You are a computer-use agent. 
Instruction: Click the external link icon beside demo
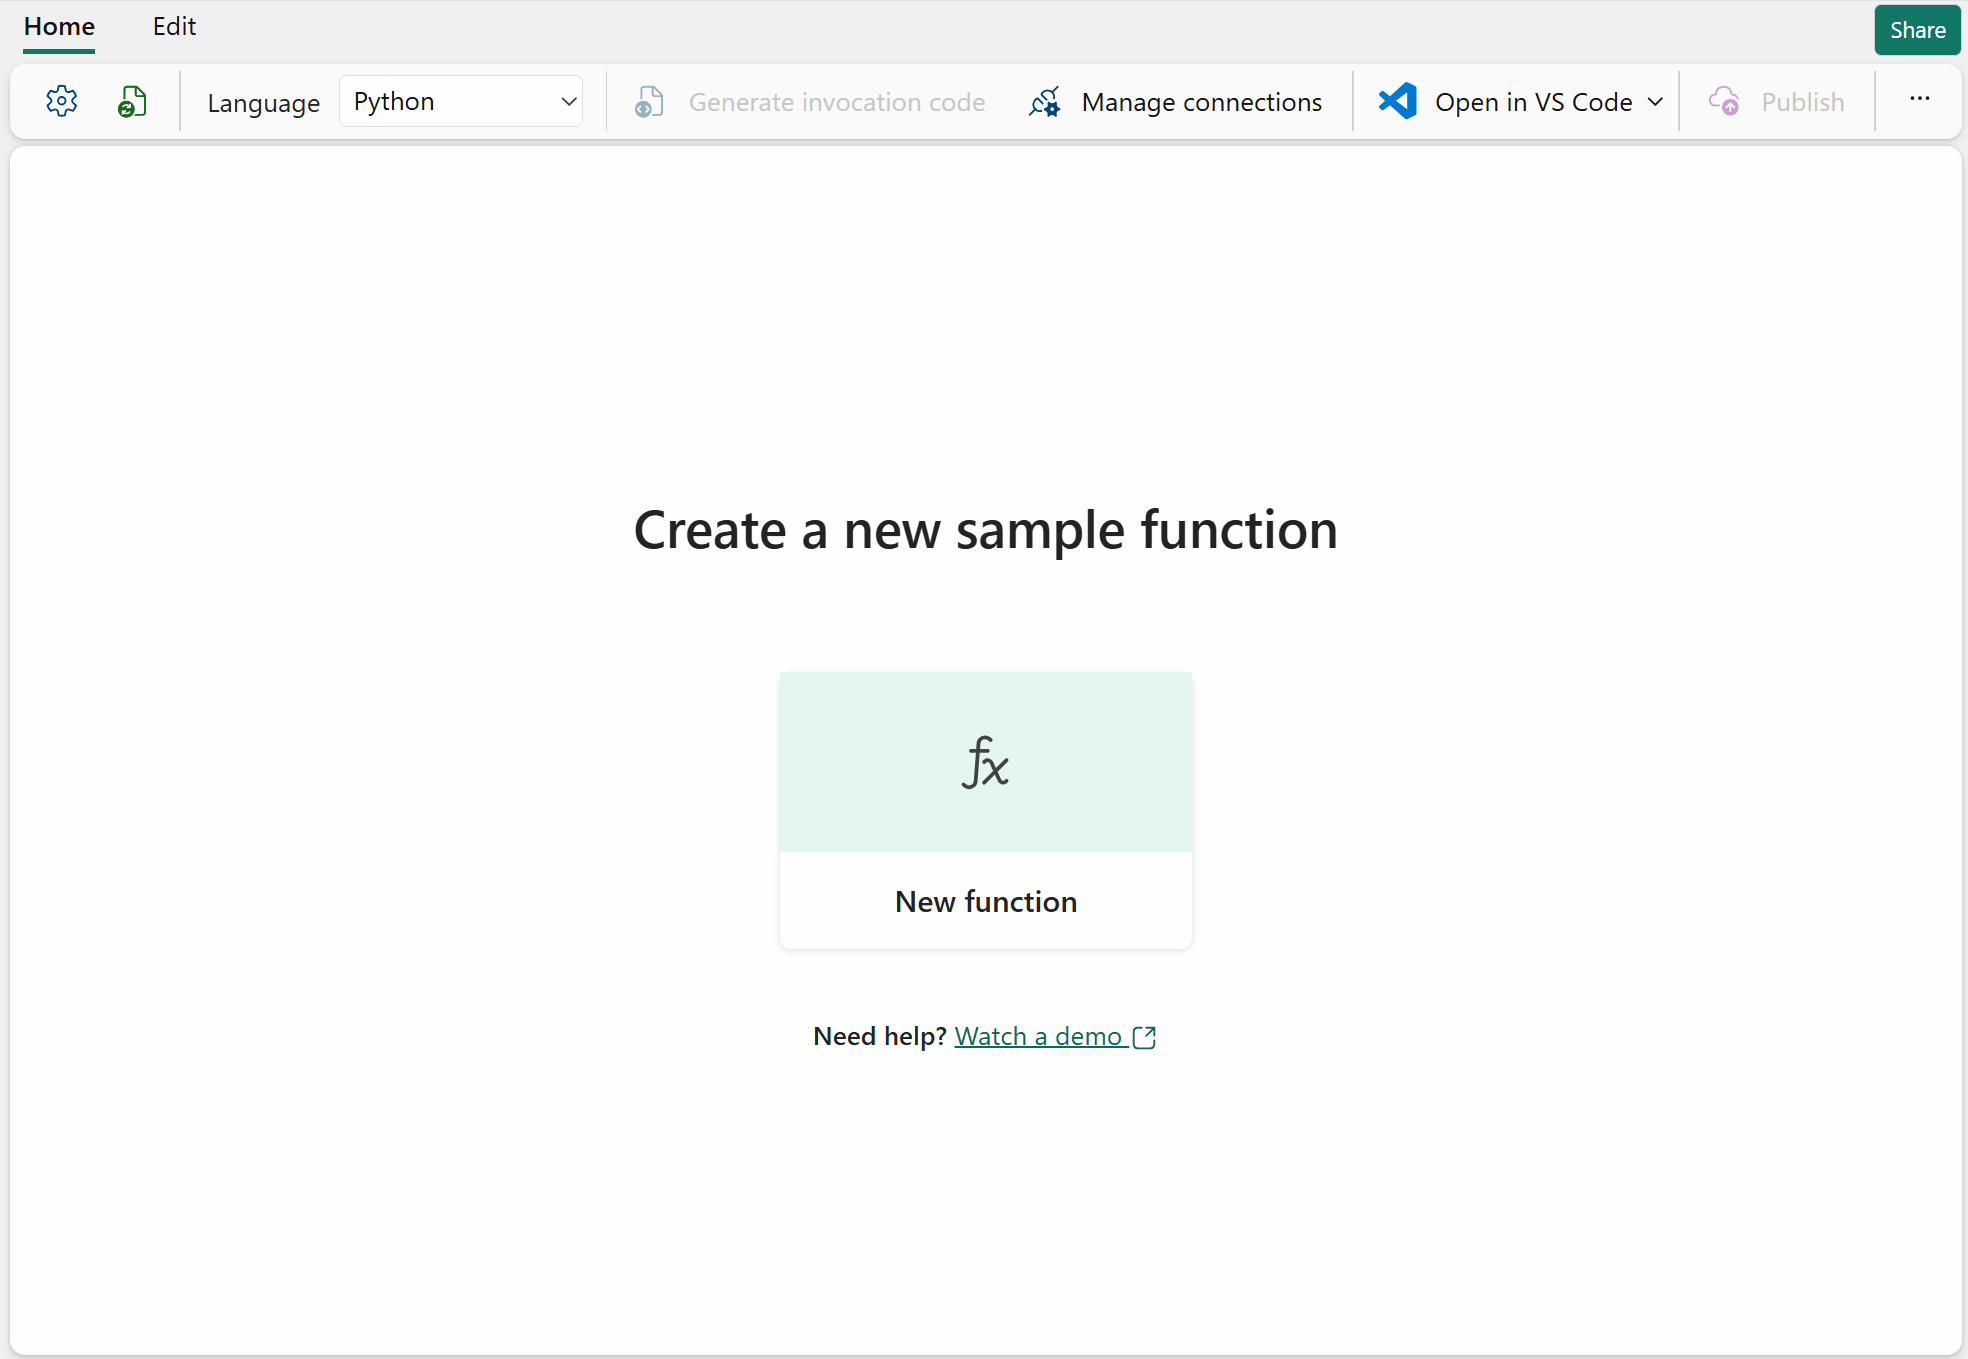click(x=1144, y=1037)
